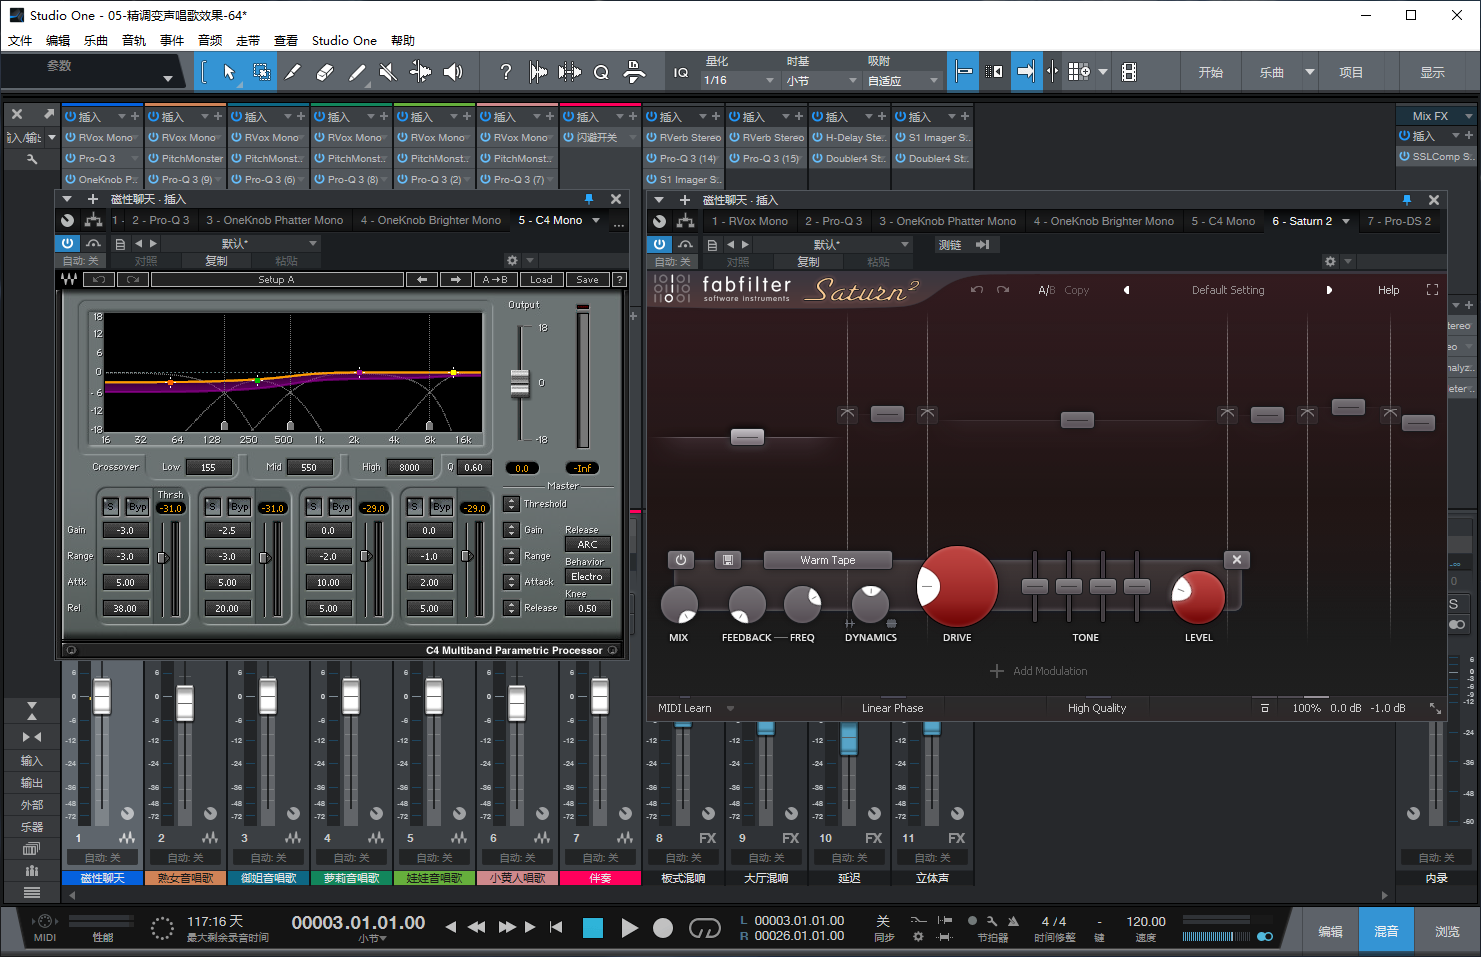Viewport: 1481px width, 957px height.
Task: Open the 音轨 menu
Action: [x=134, y=41]
